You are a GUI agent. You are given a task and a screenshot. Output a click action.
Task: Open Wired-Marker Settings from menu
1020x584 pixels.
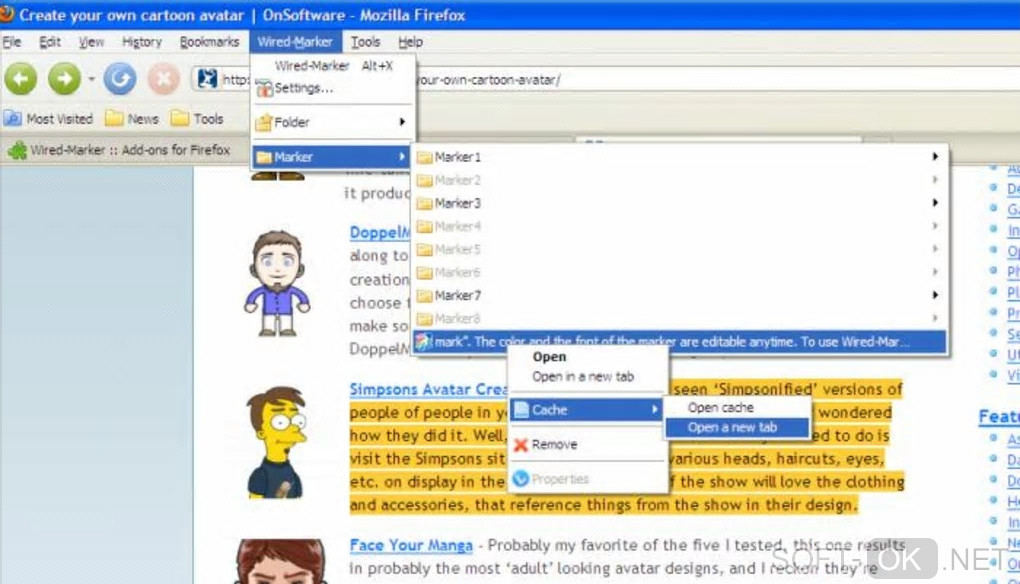tap(333, 88)
